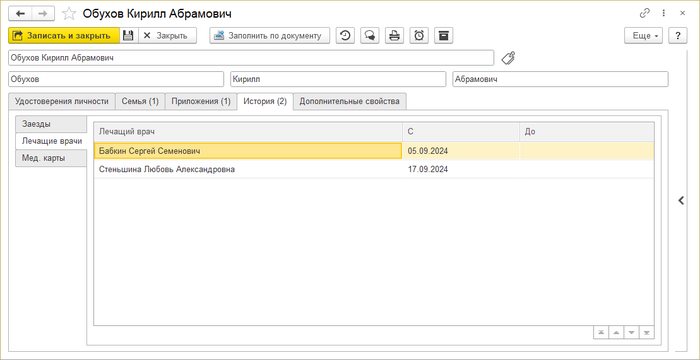This screenshot has height=360, width=700.
Task: Switch to Заезды side tab
Action: pyautogui.click(x=51, y=124)
